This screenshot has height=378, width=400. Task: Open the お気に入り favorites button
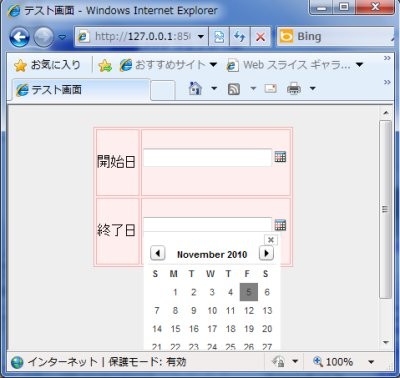click(47, 65)
